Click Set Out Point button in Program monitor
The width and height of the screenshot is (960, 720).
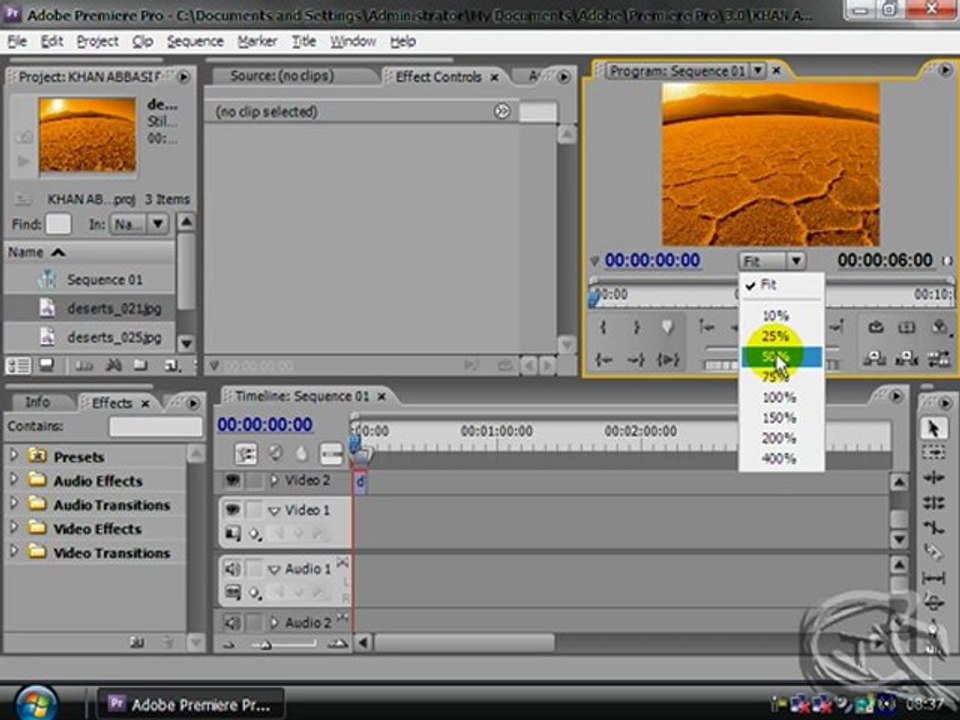click(636, 328)
